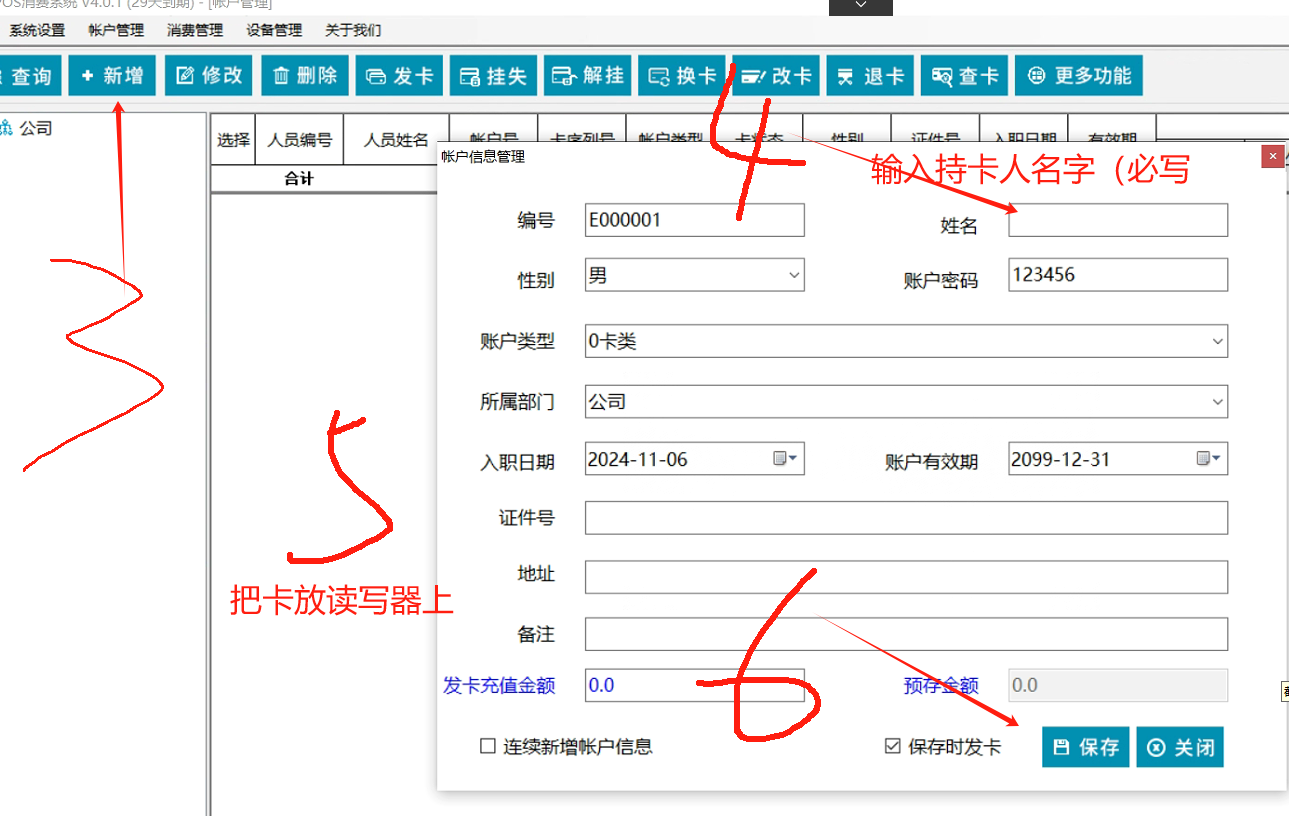The image size is (1289, 816).
Task: Click the 关闭 (Close) button in dialog
Action: point(1180,747)
